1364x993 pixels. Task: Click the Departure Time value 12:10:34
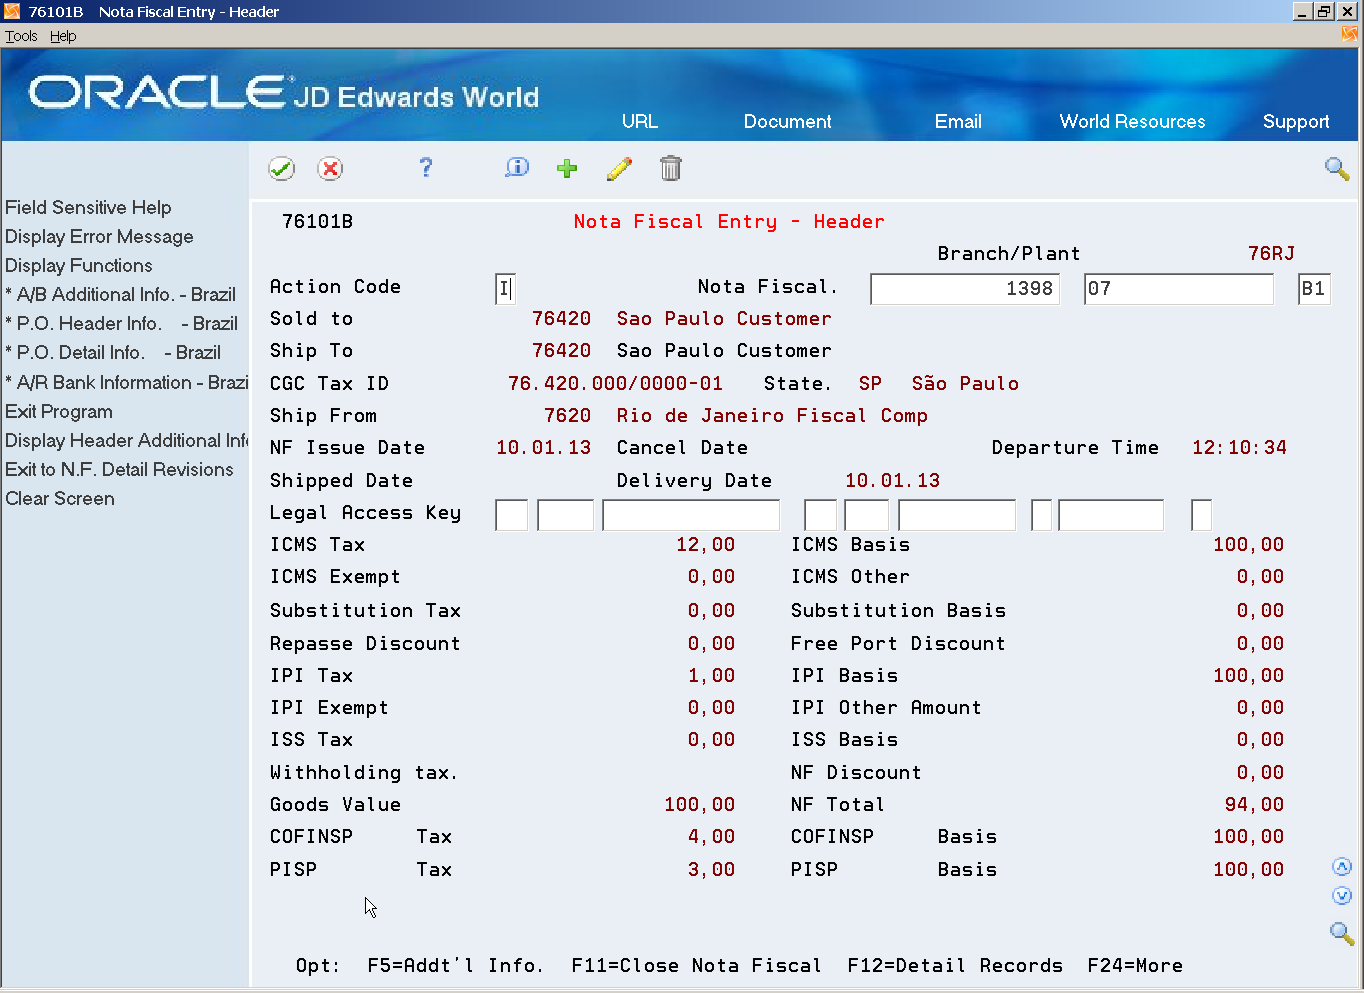coord(1239,447)
